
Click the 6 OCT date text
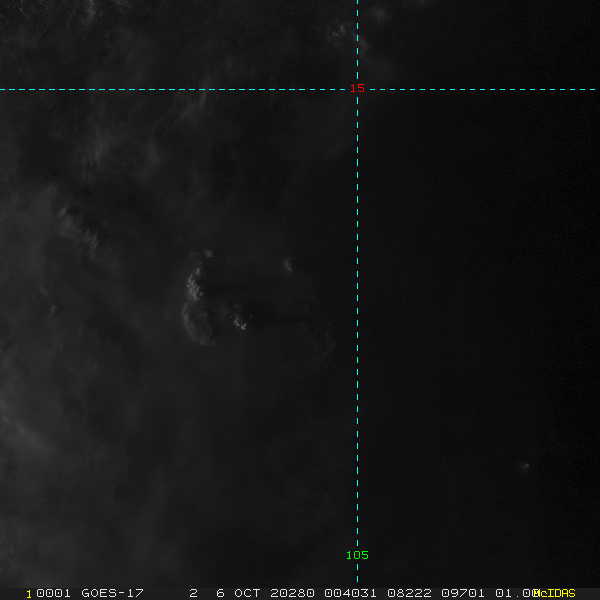coord(236,593)
